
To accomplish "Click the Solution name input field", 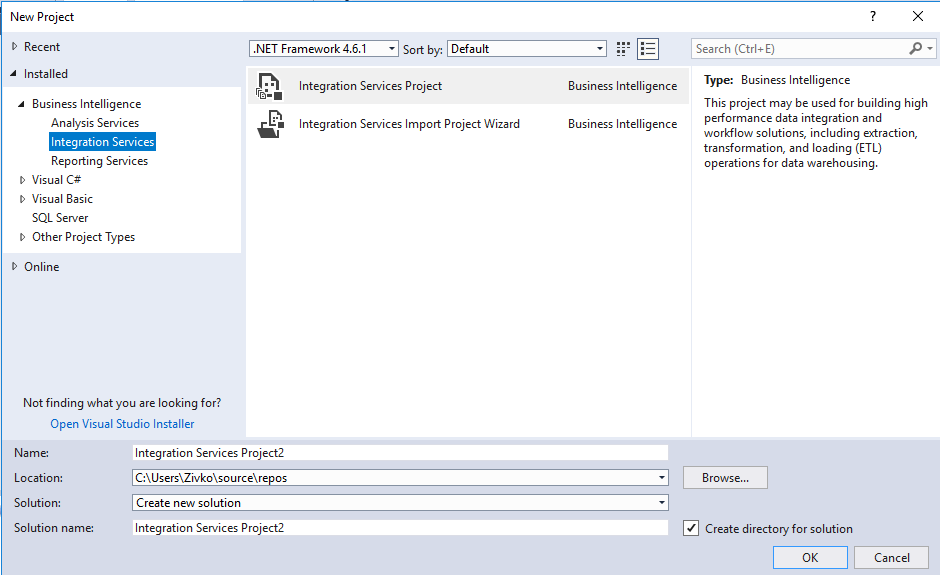I will tap(400, 528).
